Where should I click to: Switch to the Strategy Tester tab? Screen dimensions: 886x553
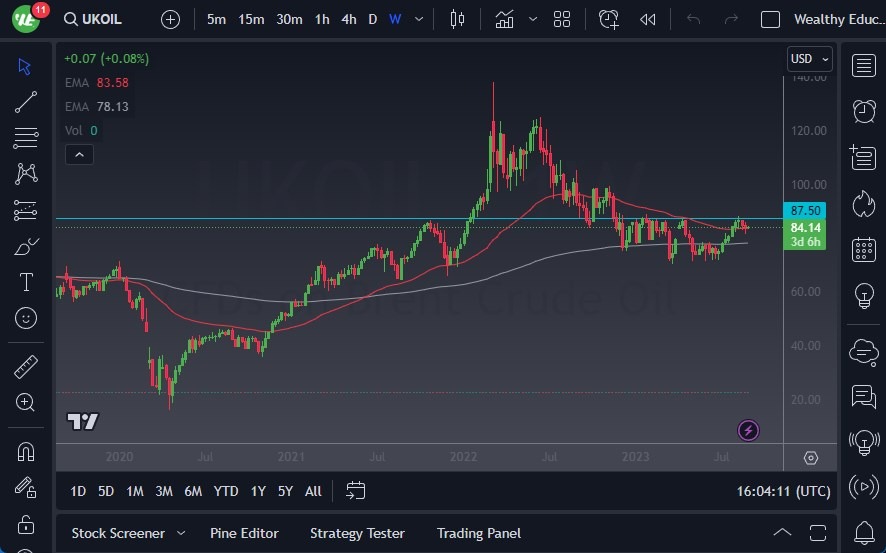click(x=357, y=533)
